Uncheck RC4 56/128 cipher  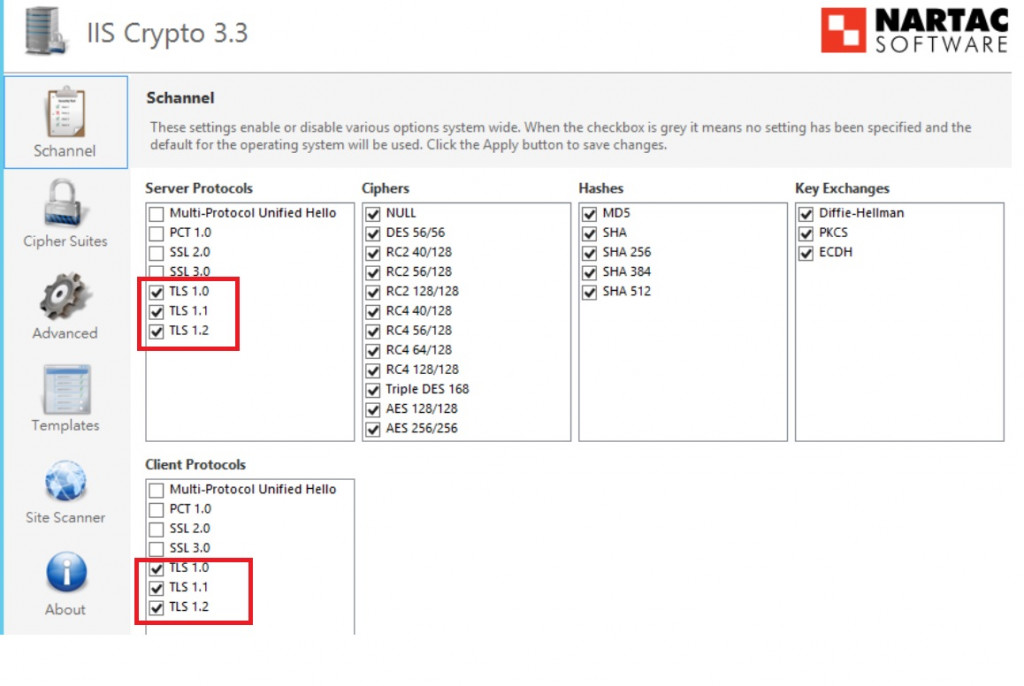pyautogui.click(x=373, y=331)
